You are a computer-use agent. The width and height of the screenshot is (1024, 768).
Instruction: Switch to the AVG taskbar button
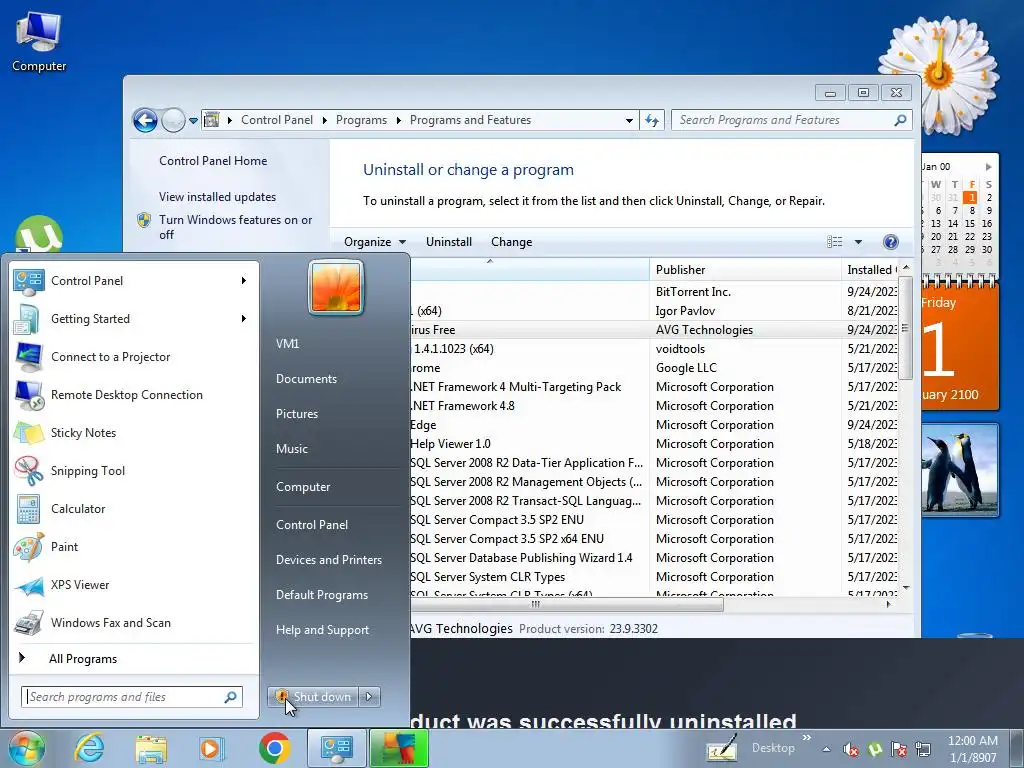click(399, 748)
